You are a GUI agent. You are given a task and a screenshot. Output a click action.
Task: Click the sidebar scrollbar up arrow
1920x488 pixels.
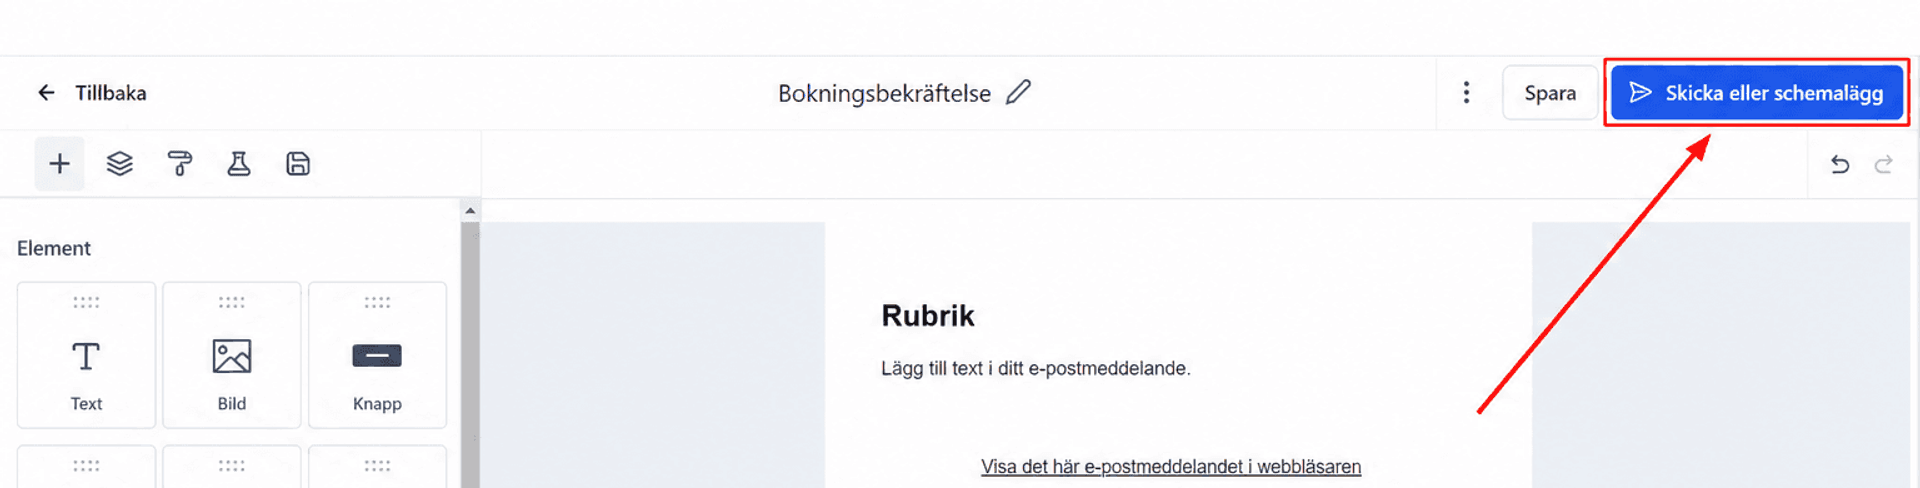click(470, 211)
